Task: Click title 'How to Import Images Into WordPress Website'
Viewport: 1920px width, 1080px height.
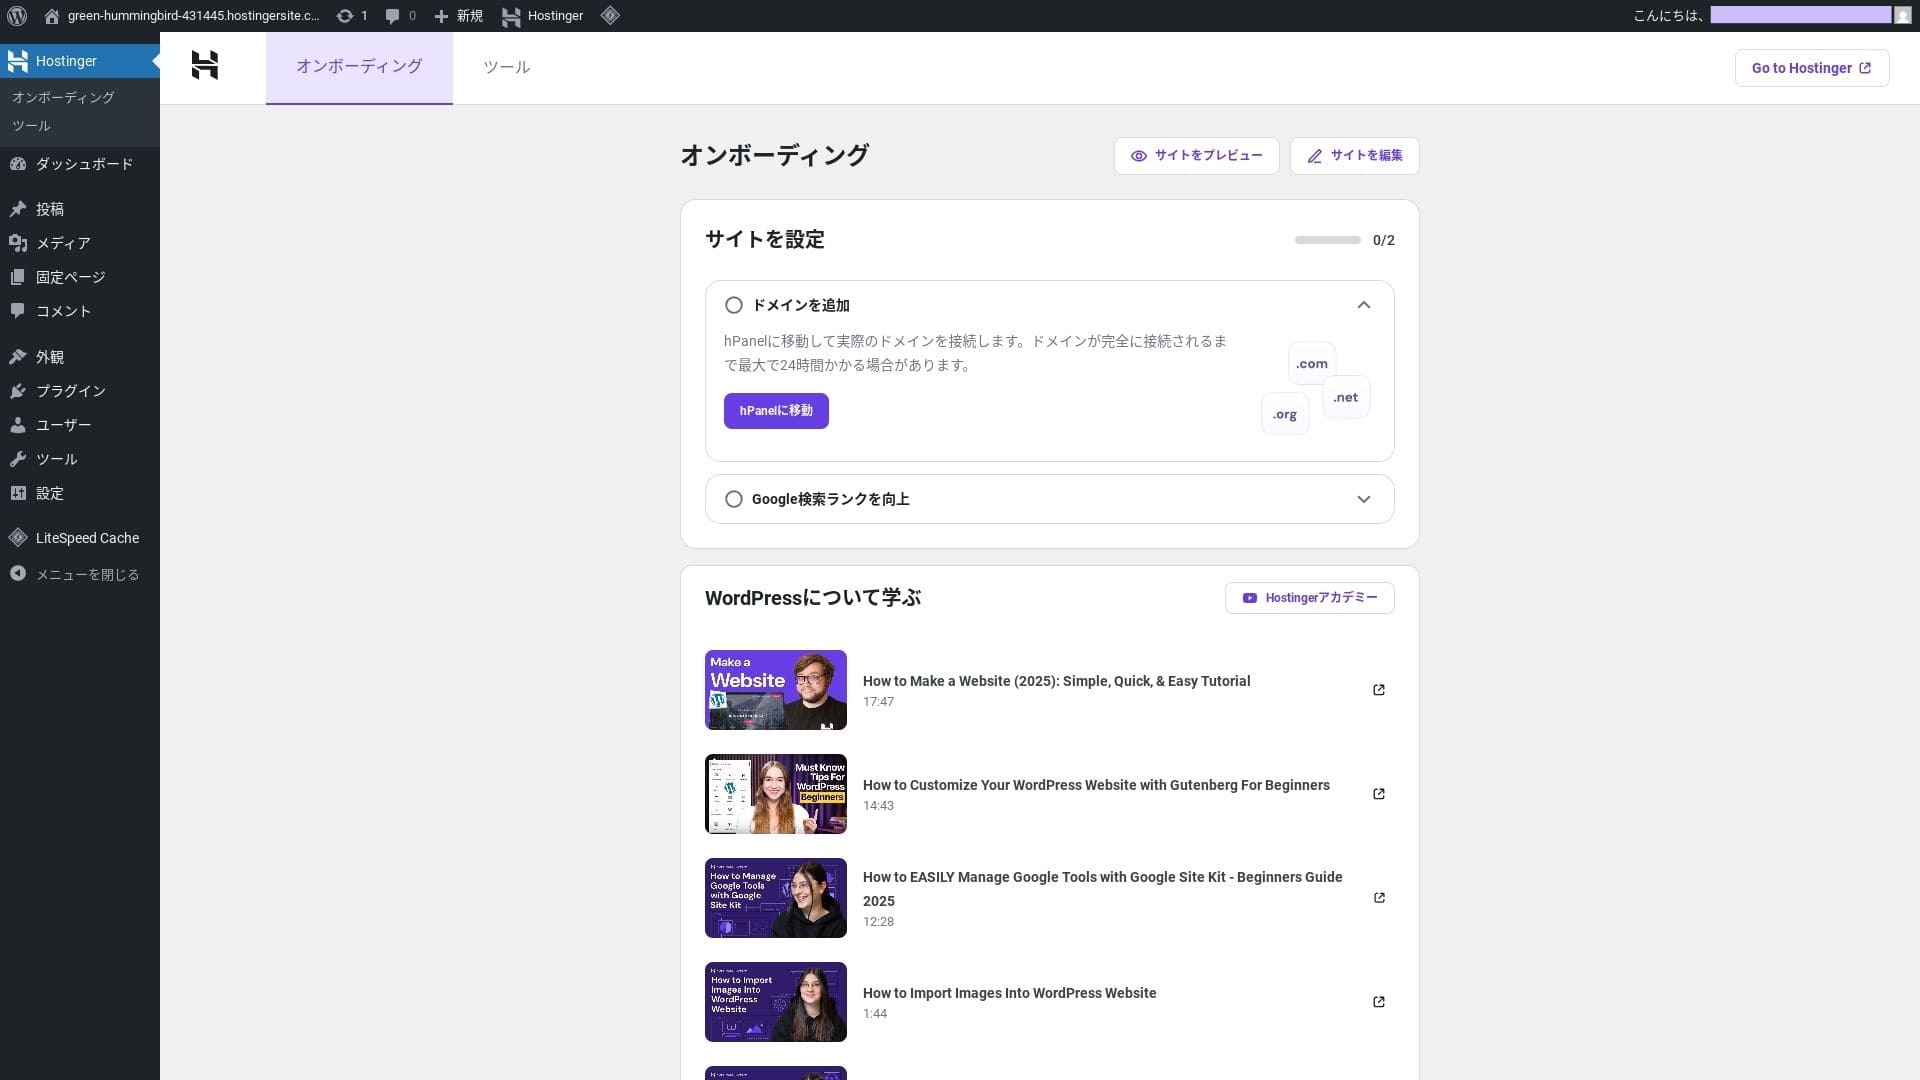Action: pos(1010,993)
